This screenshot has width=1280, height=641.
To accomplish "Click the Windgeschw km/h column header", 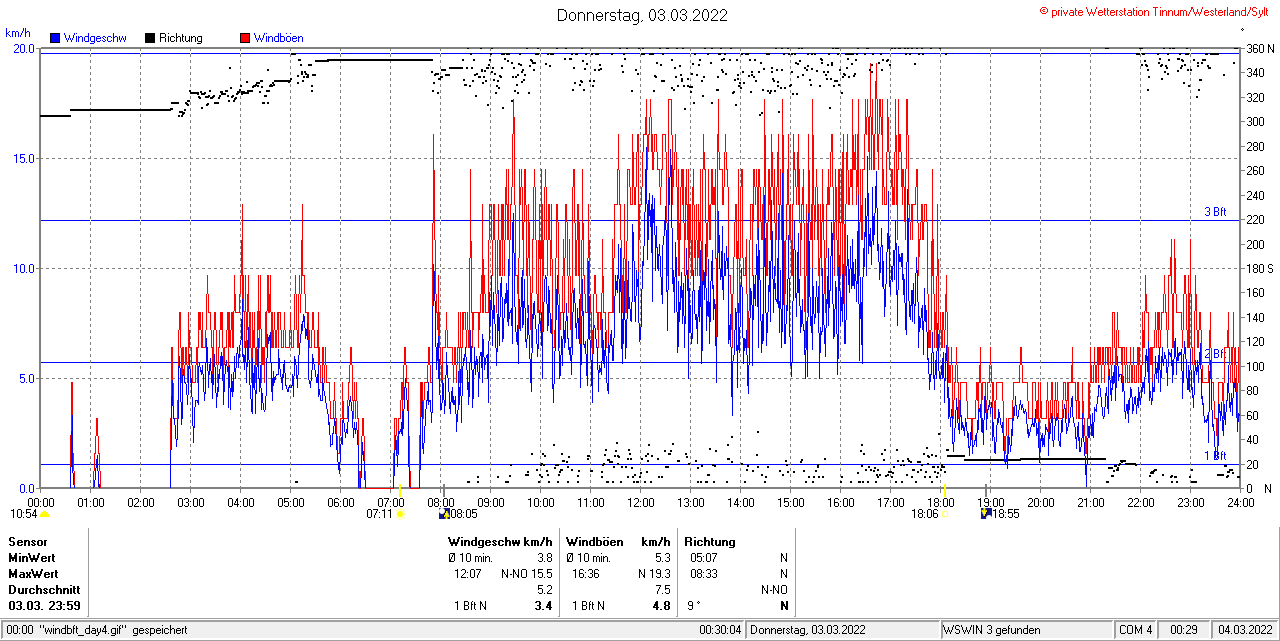I will click(500, 542).
